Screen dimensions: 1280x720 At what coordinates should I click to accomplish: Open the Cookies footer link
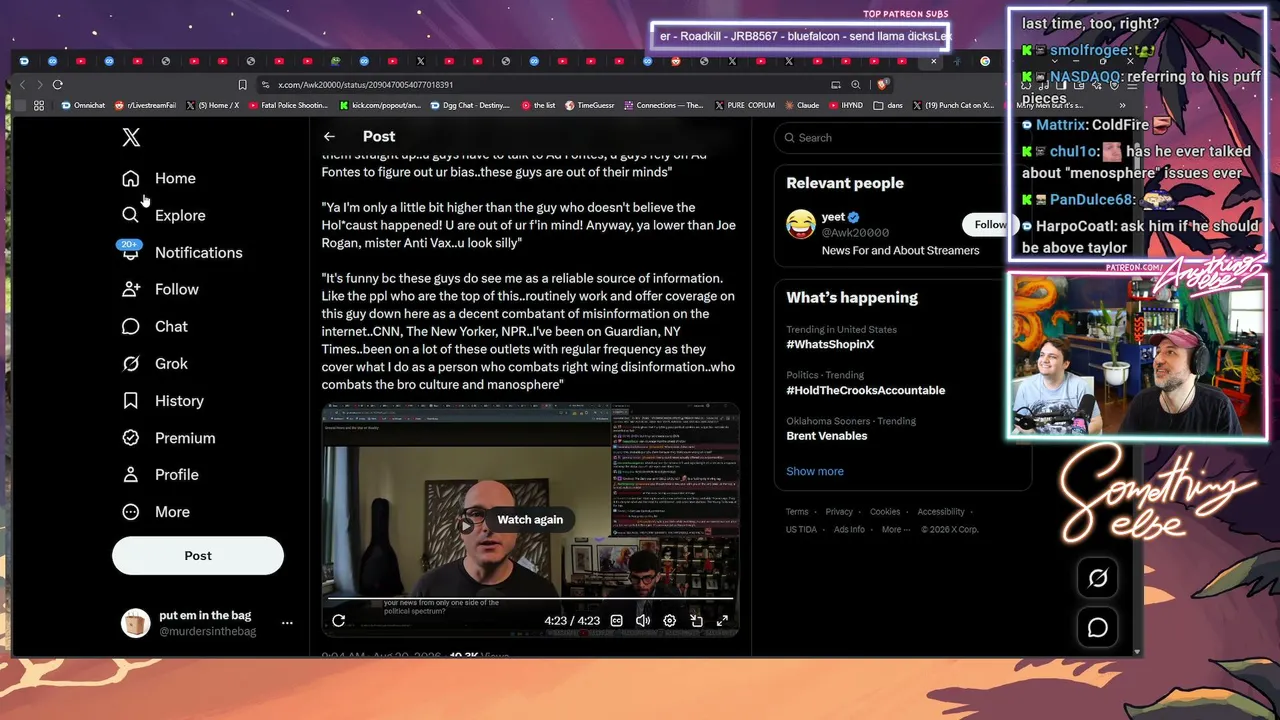[x=885, y=512]
